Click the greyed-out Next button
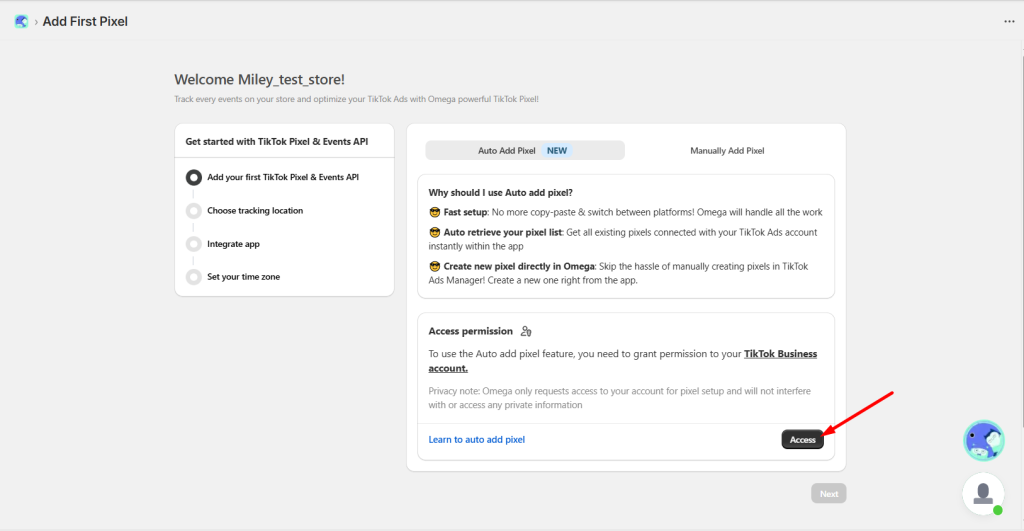 coord(829,494)
